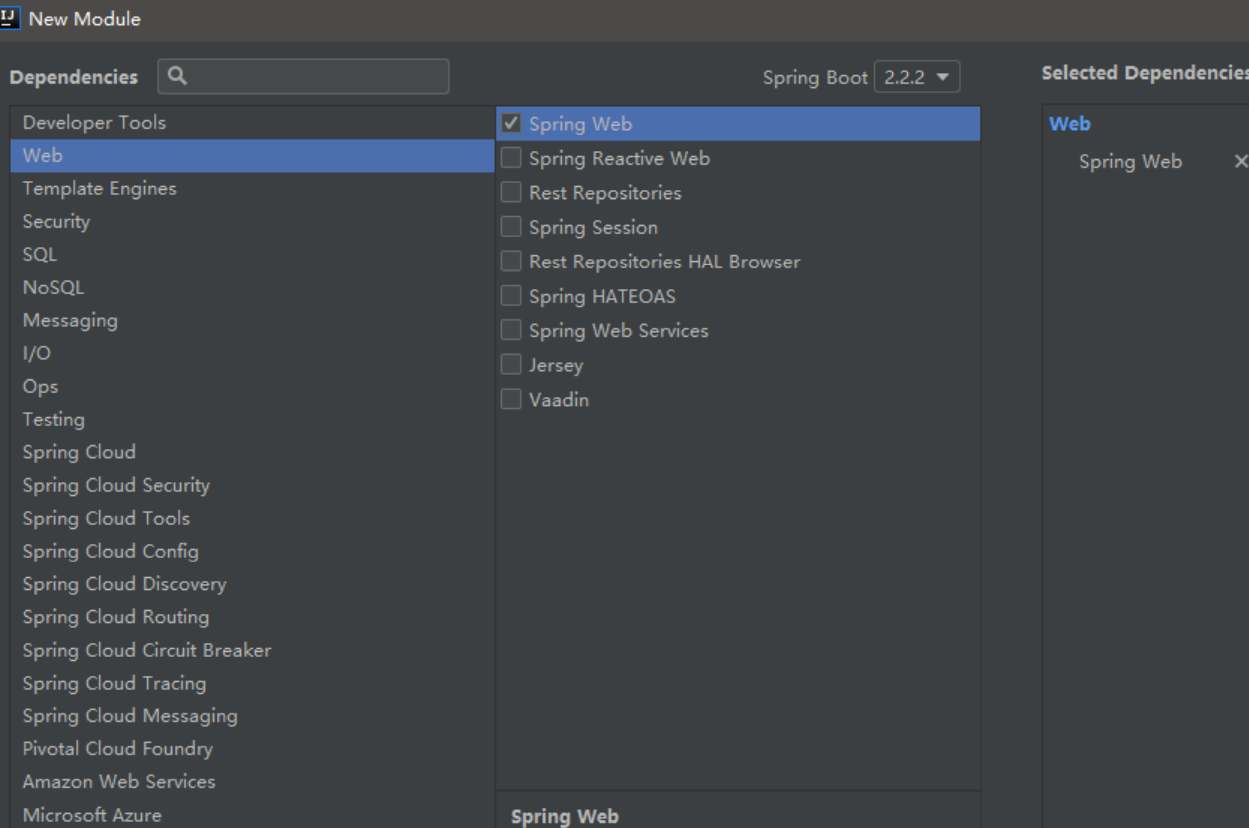The height and width of the screenshot is (828, 1249).
Task: Open the Messaging category
Action: coord(252,321)
